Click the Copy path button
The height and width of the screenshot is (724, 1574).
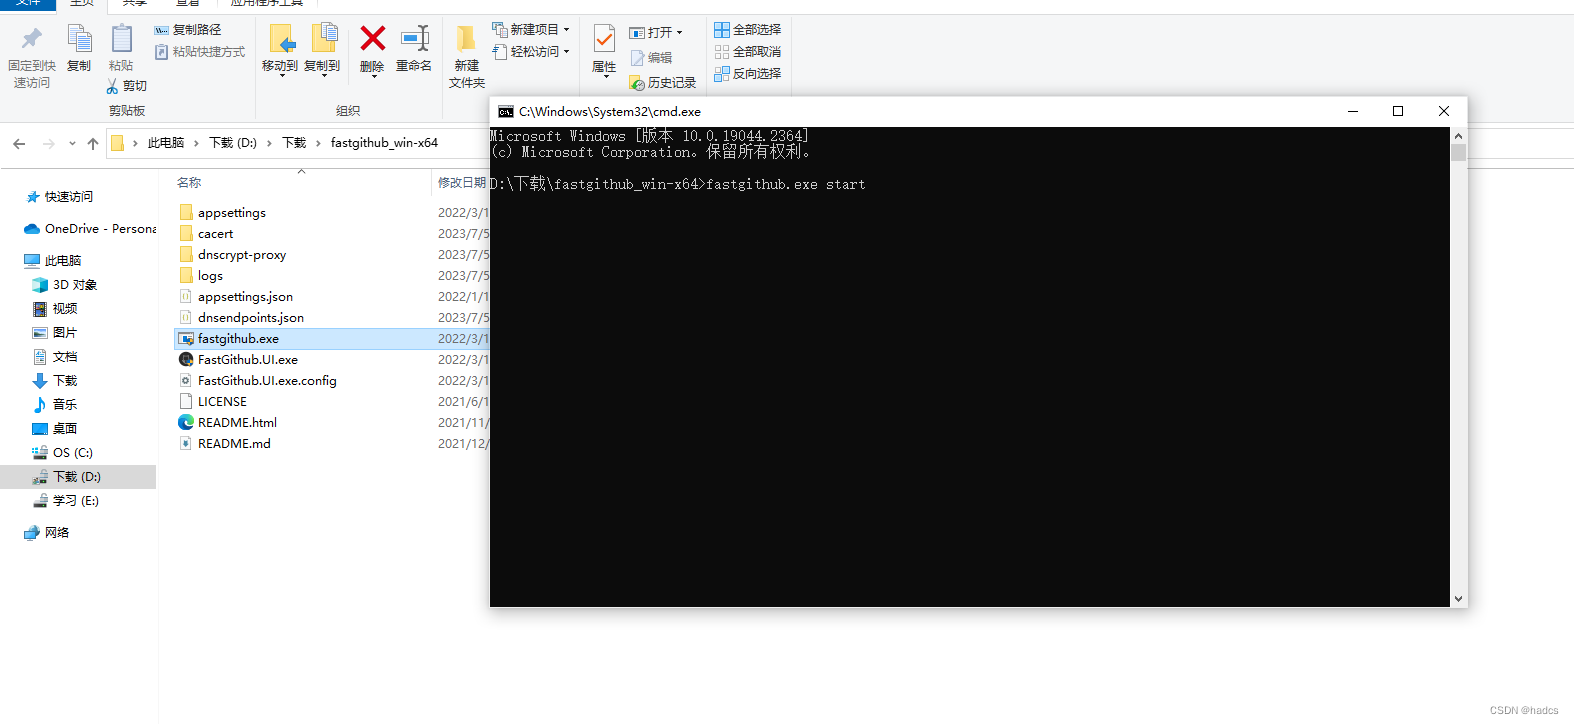[188, 30]
